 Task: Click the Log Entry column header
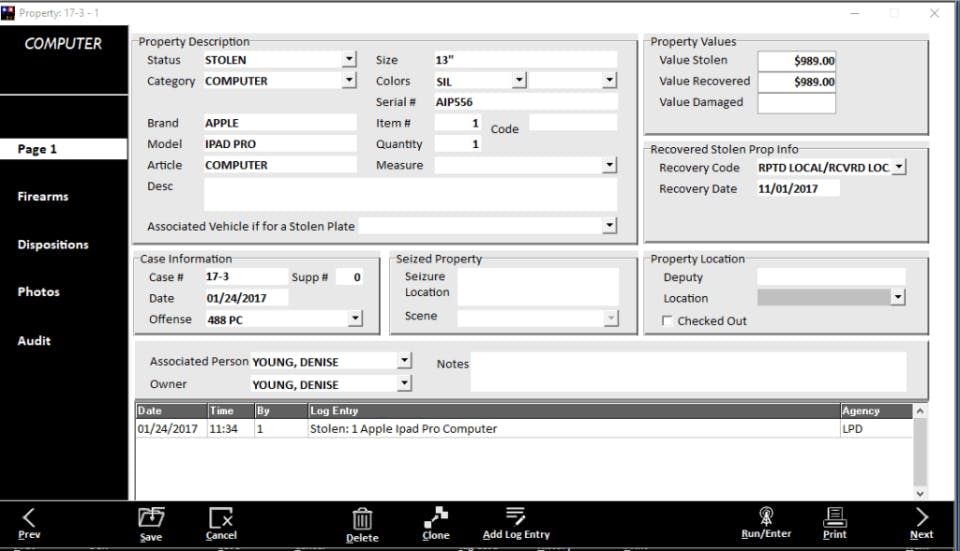(574, 411)
